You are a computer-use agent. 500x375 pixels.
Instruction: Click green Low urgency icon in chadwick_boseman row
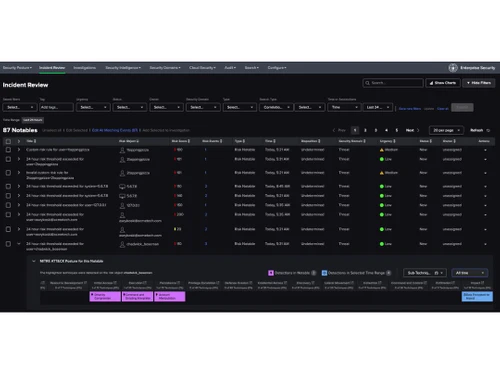pos(382,244)
